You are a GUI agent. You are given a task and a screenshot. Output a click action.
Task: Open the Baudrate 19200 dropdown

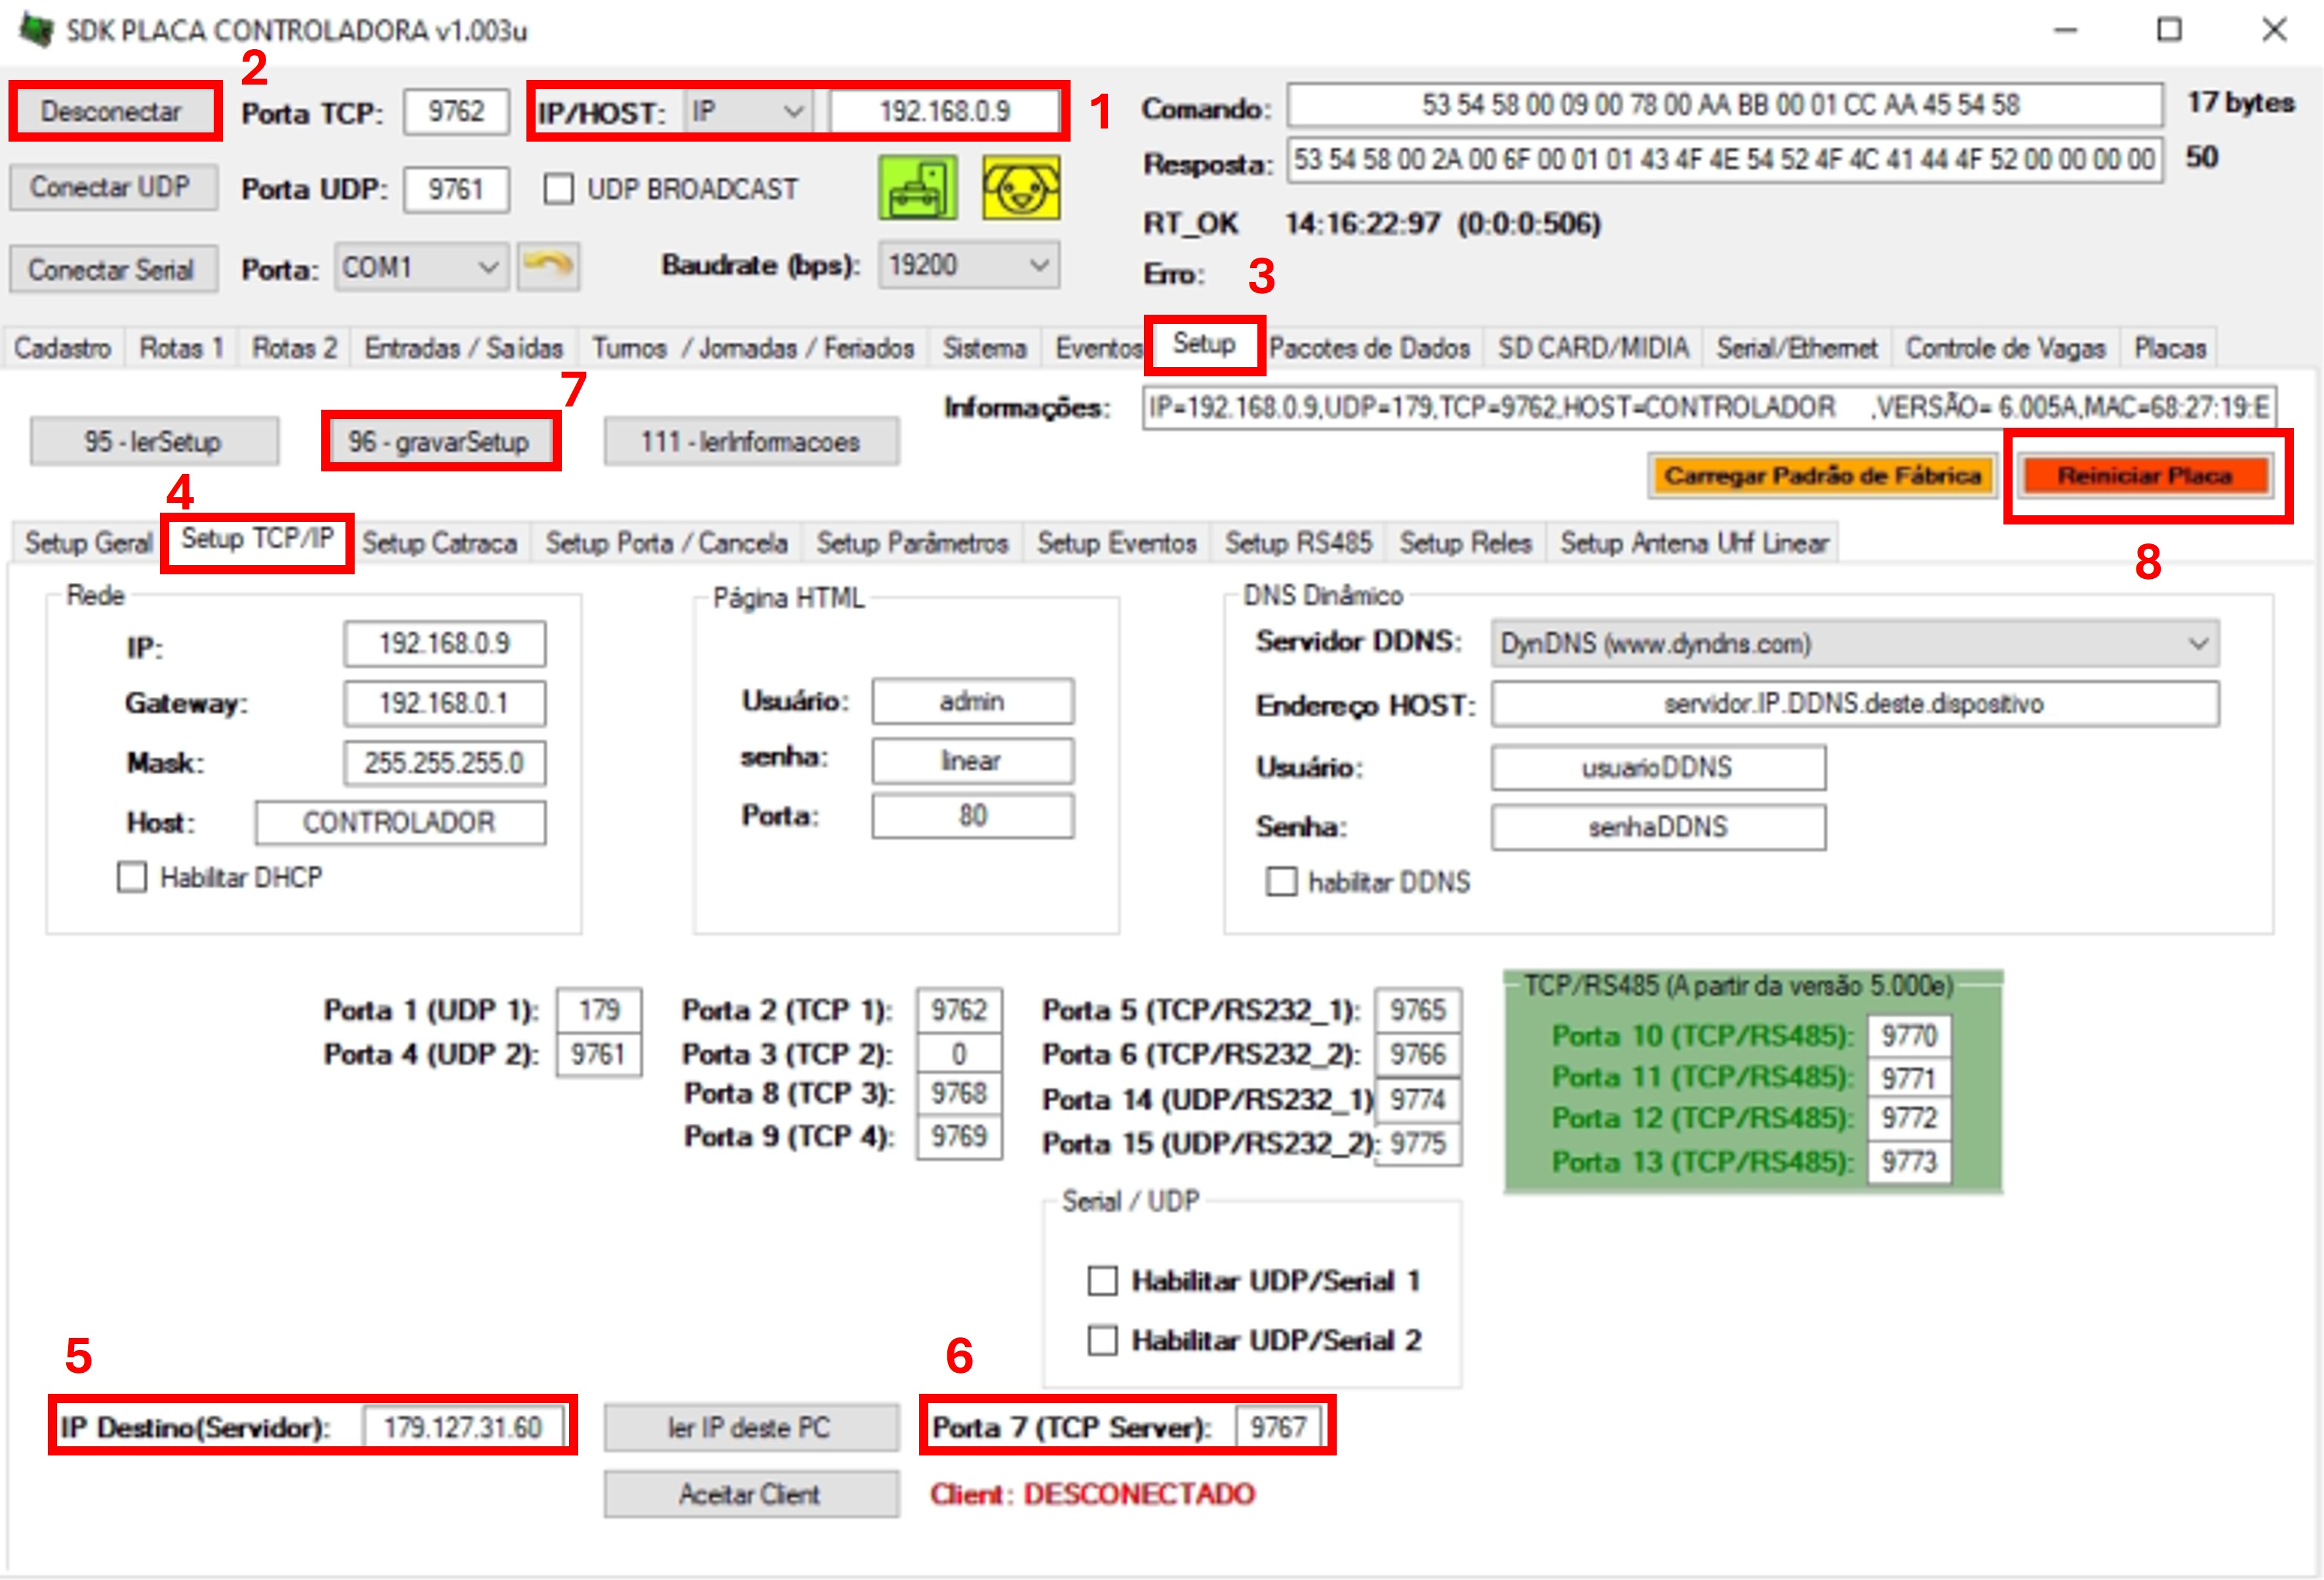click(967, 265)
